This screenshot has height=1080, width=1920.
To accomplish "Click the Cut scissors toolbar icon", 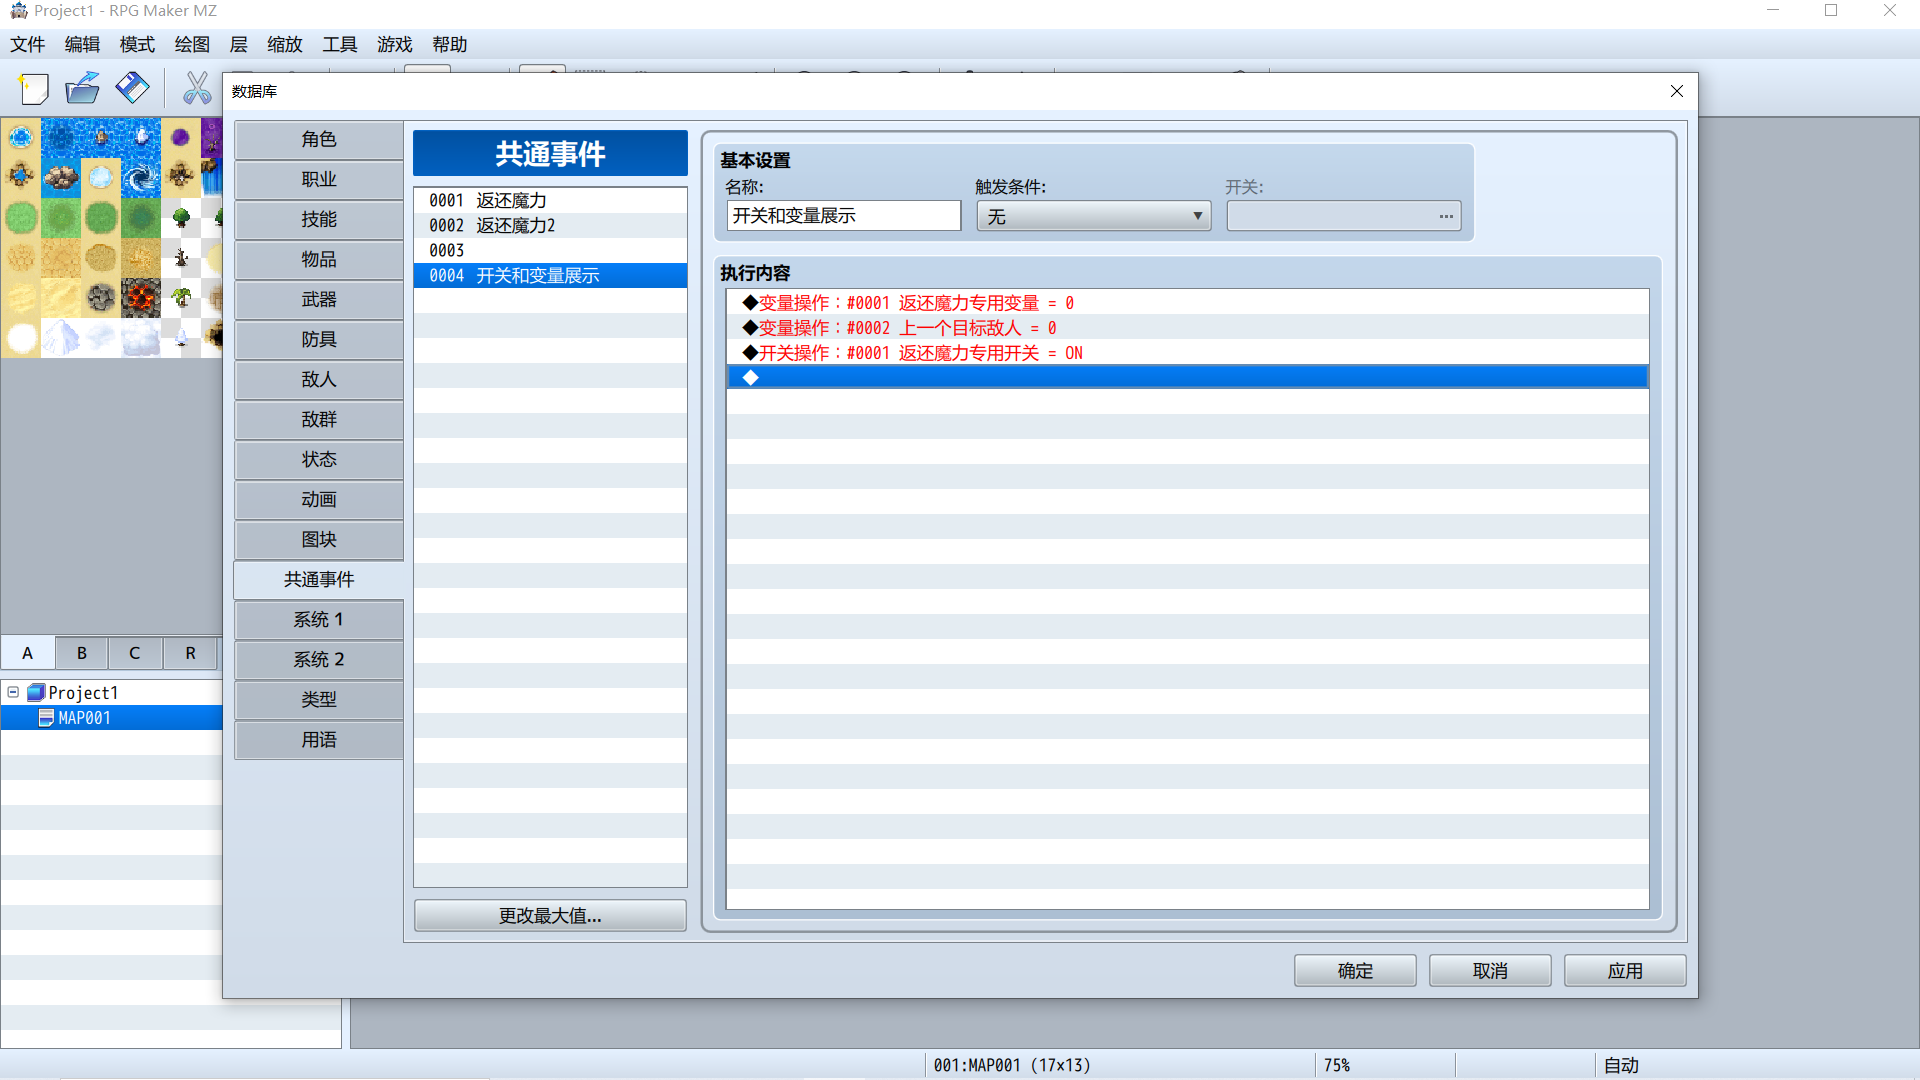I will (x=197, y=89).
